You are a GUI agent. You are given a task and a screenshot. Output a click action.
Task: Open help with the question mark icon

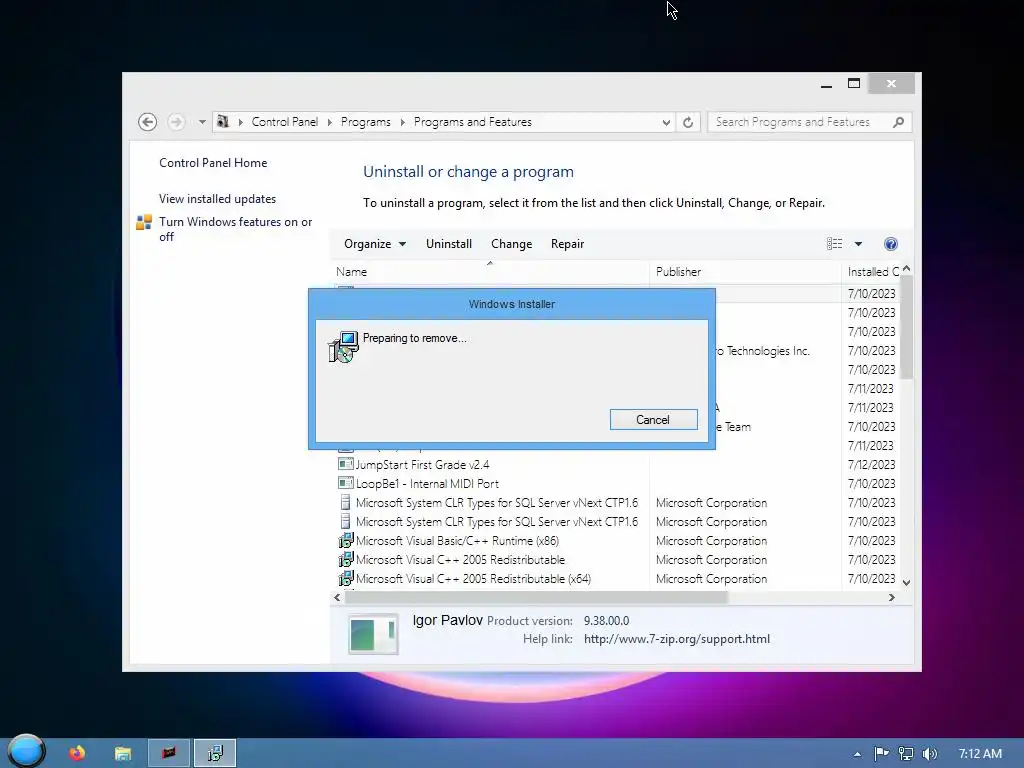[891, 244]
